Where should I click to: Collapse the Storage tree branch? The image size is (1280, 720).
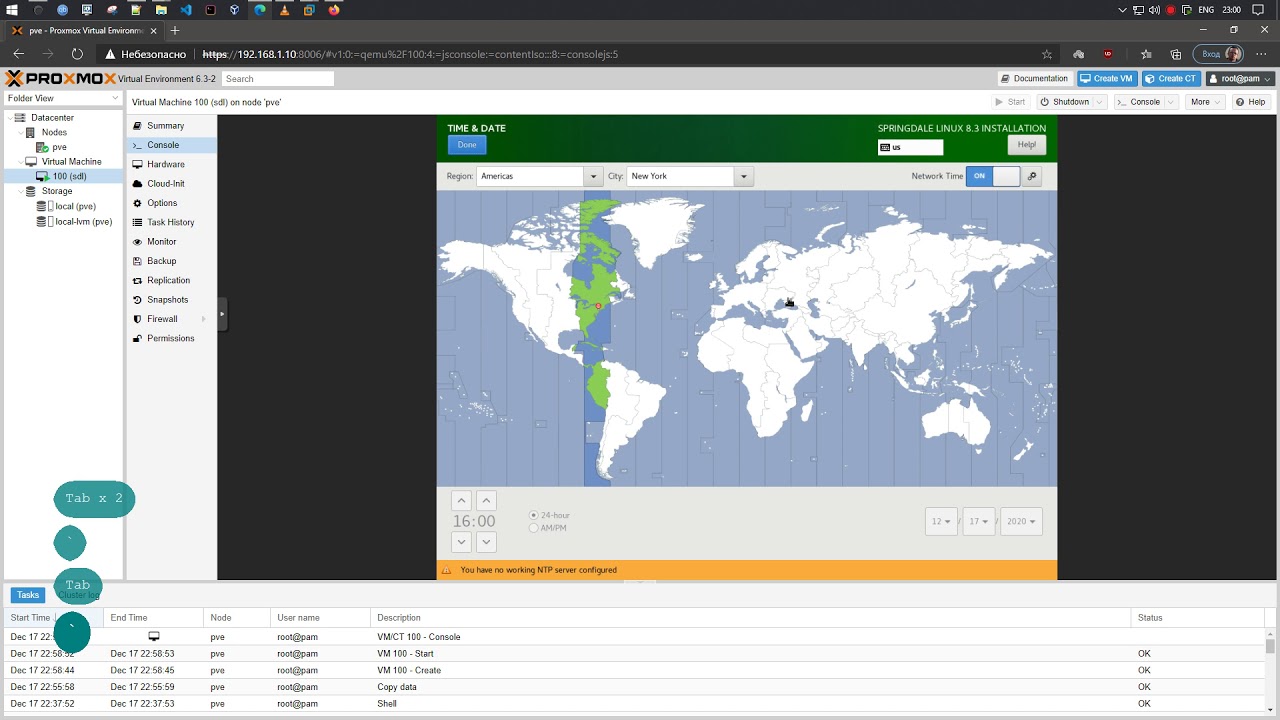(20, 191)
